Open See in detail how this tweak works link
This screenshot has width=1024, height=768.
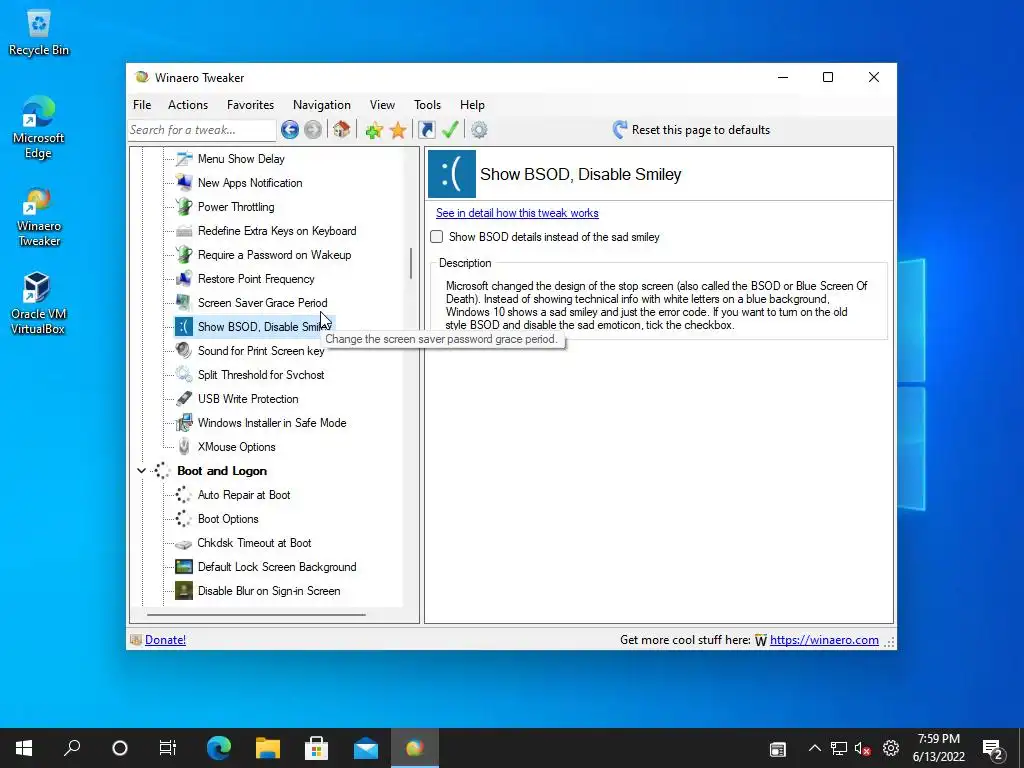(517, 213)
